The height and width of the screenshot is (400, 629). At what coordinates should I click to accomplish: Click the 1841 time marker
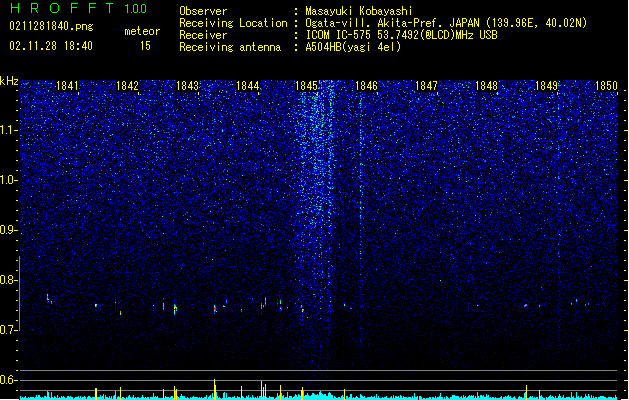[x=67, y=86]
